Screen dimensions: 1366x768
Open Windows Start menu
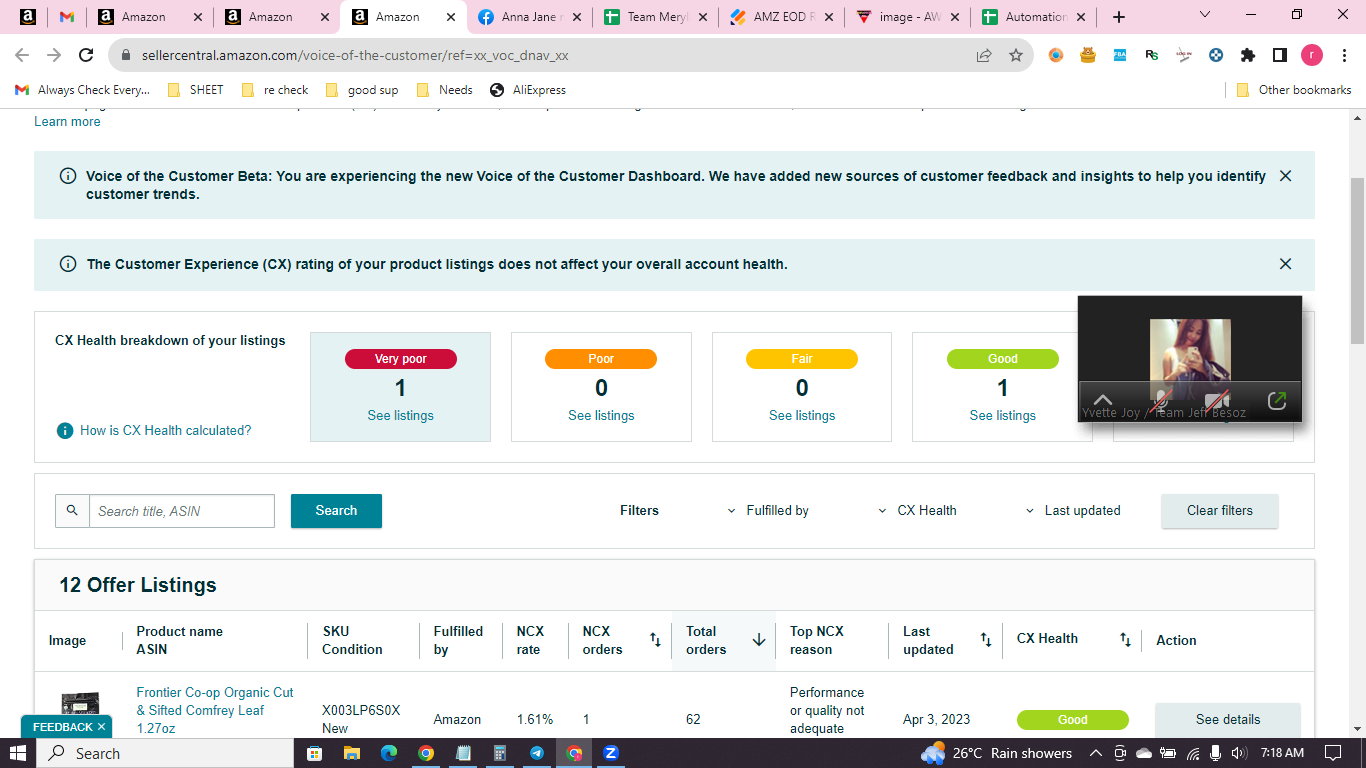(18, 753)
